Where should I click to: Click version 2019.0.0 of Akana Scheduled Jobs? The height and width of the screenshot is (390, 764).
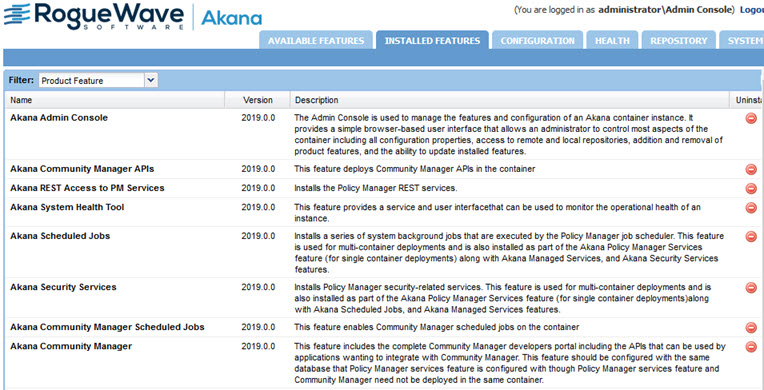[258, 236]
